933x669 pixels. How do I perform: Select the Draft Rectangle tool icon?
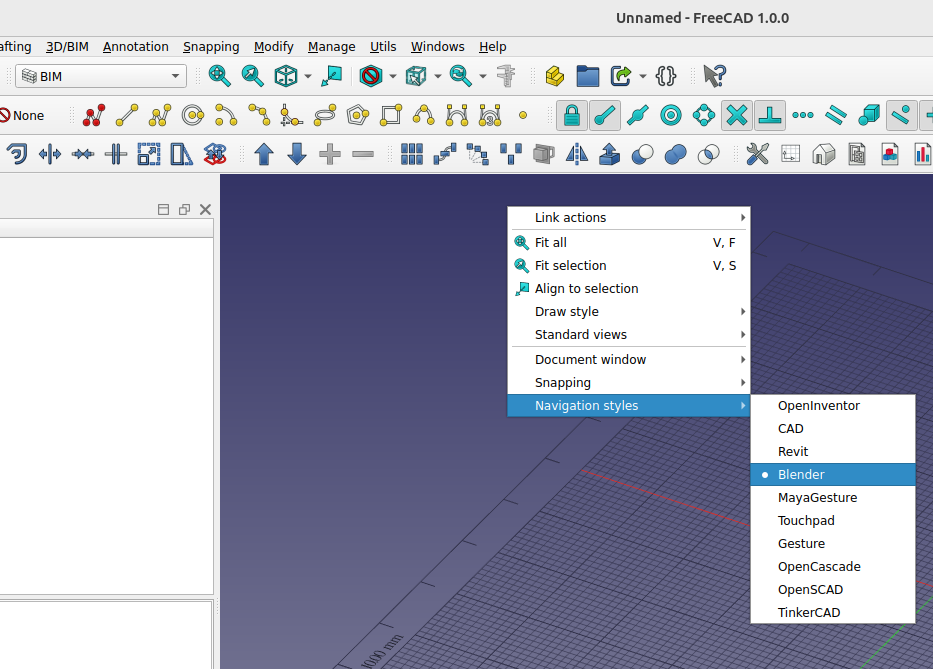(390, 116)
